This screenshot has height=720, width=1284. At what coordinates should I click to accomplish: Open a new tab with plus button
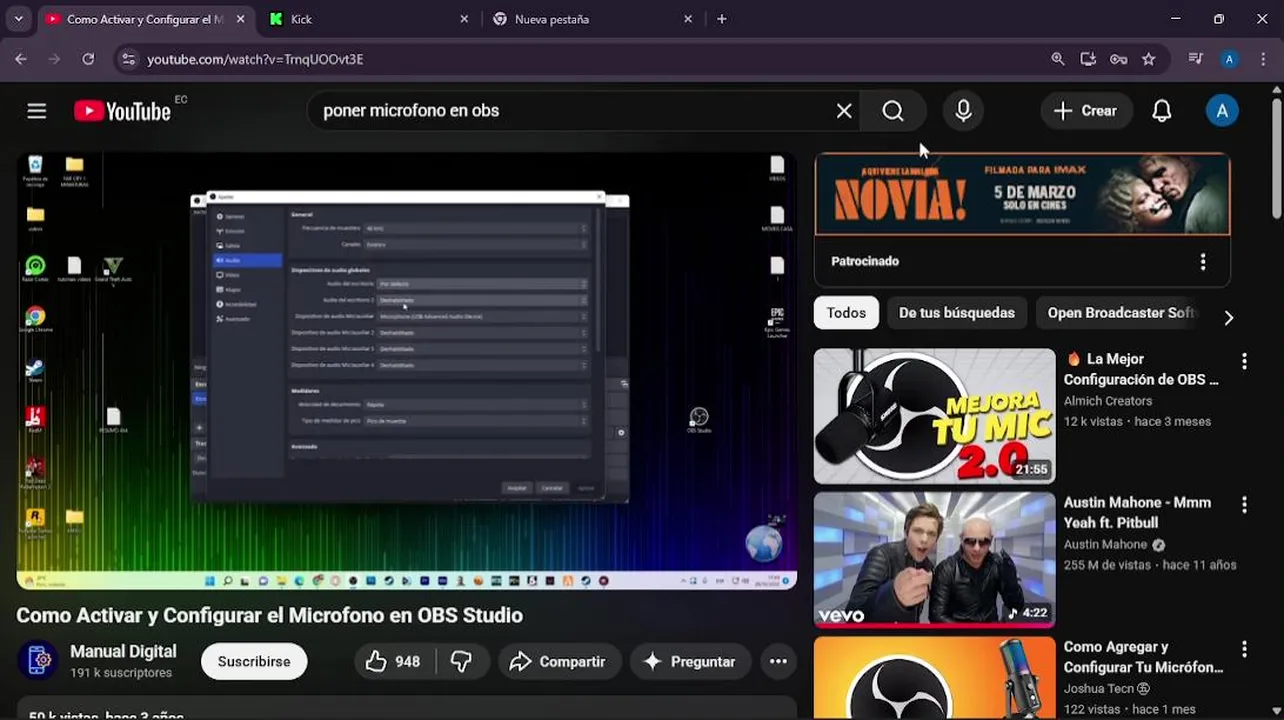[x=721, y=19]
